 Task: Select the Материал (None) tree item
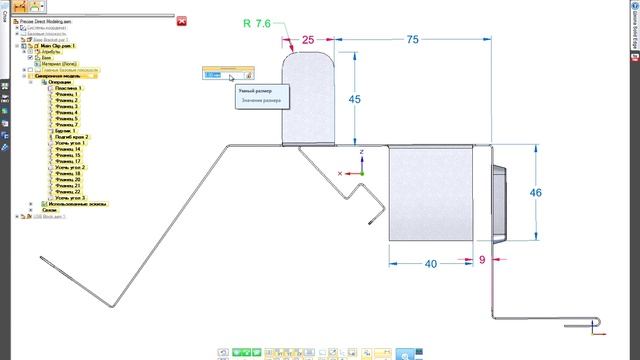59,64
